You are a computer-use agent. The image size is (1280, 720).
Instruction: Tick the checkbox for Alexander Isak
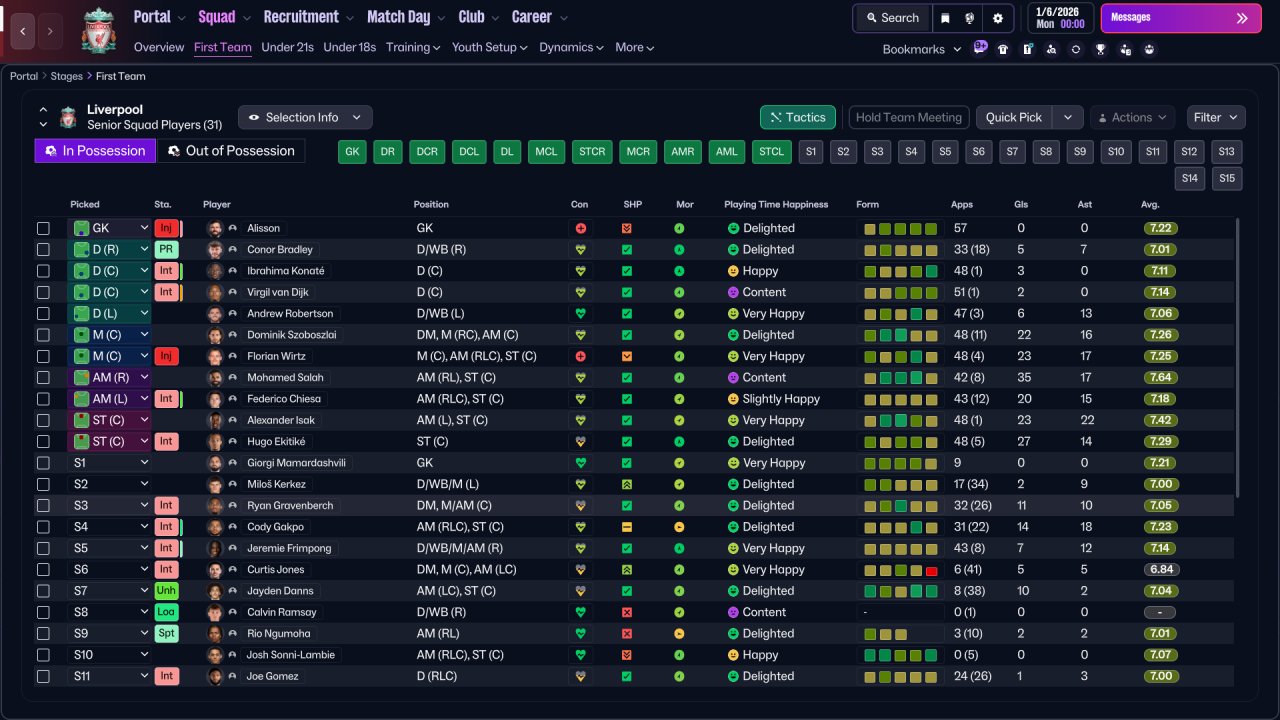(43, 420)
